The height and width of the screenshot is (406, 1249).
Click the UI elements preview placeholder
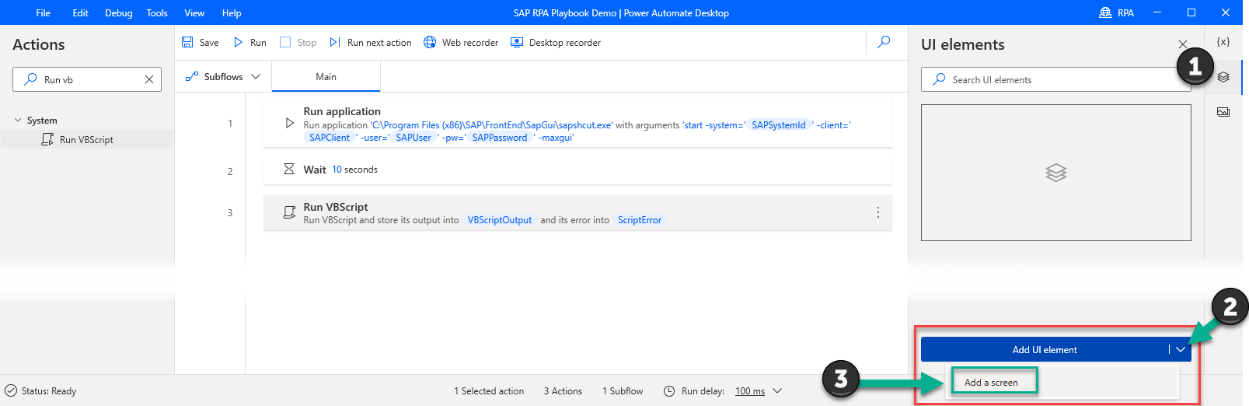(x=1056, y=172)
